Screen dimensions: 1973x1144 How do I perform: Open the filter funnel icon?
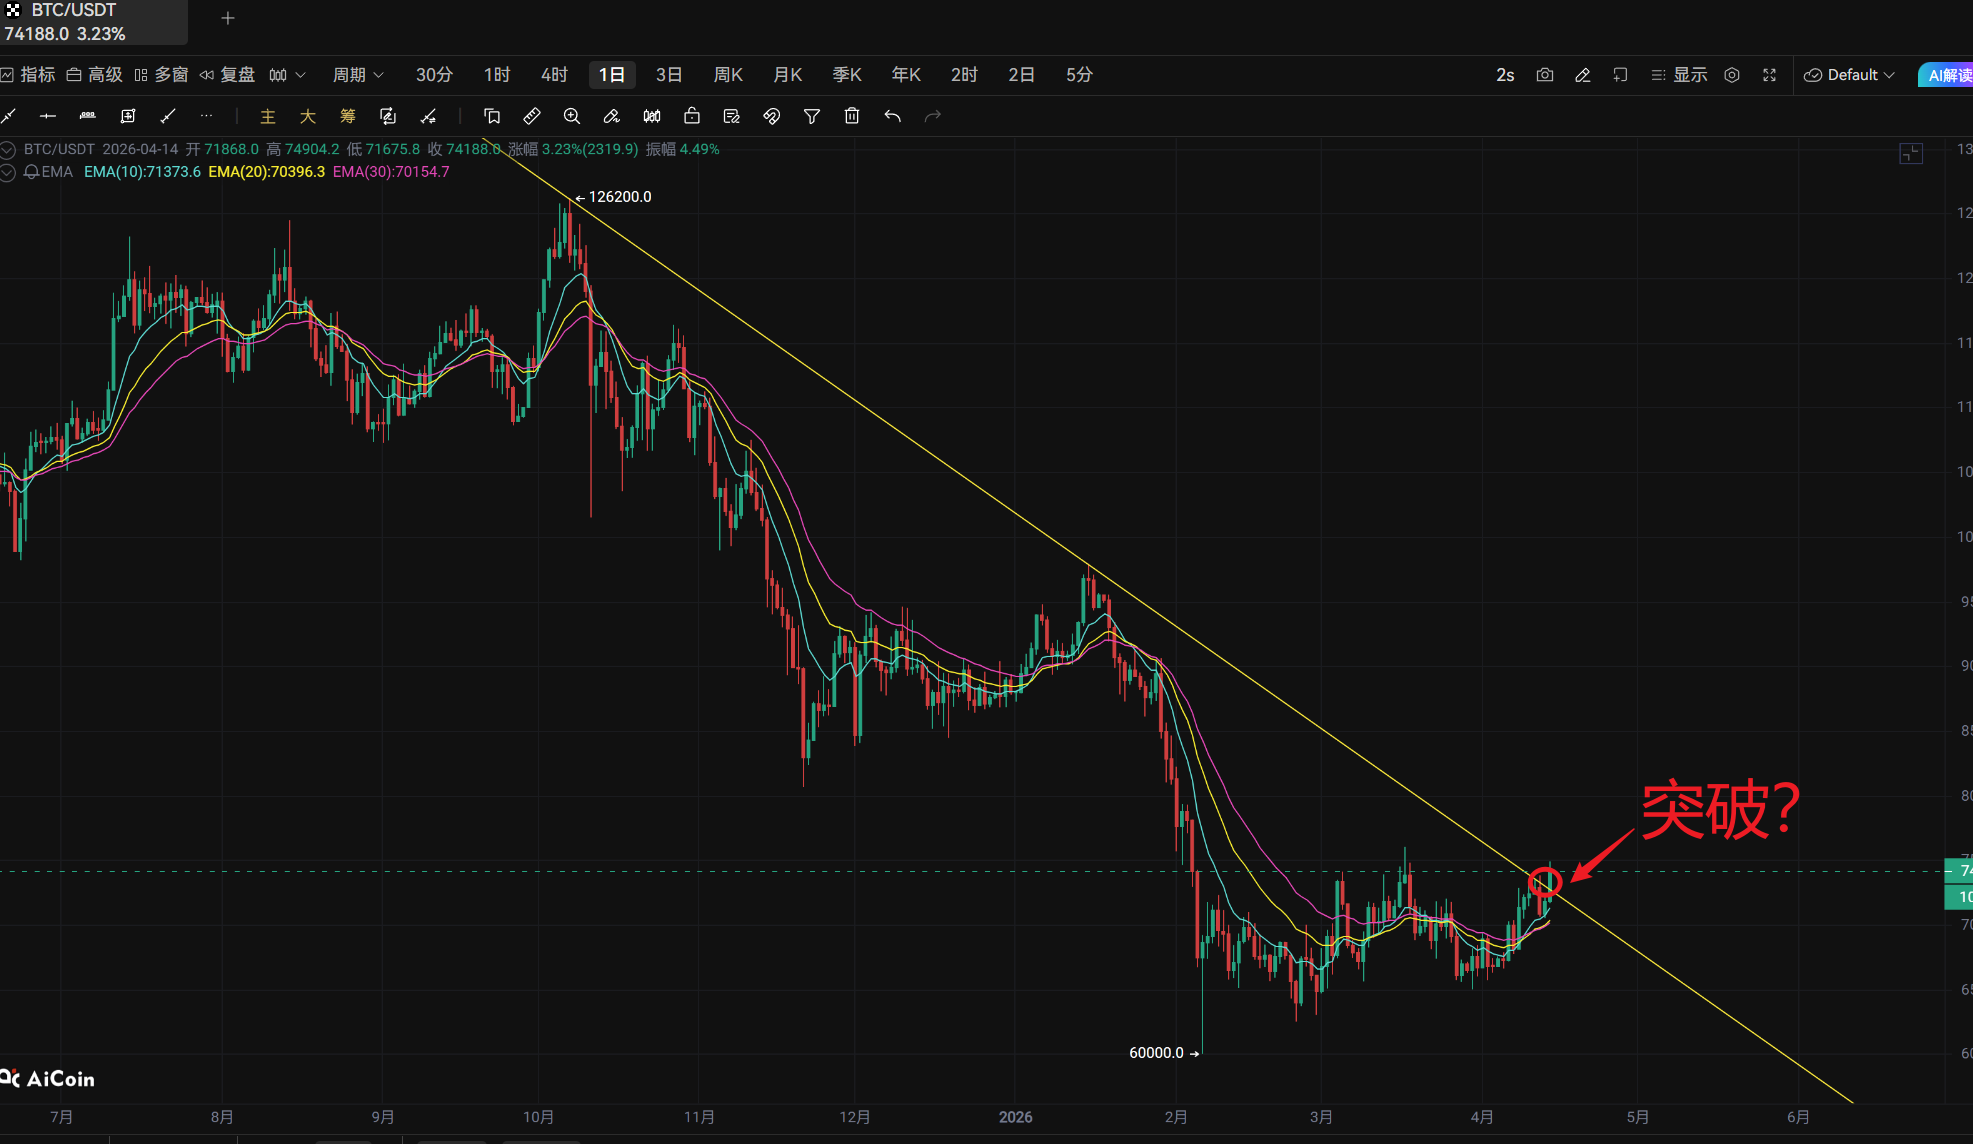(x=812, y=116)
